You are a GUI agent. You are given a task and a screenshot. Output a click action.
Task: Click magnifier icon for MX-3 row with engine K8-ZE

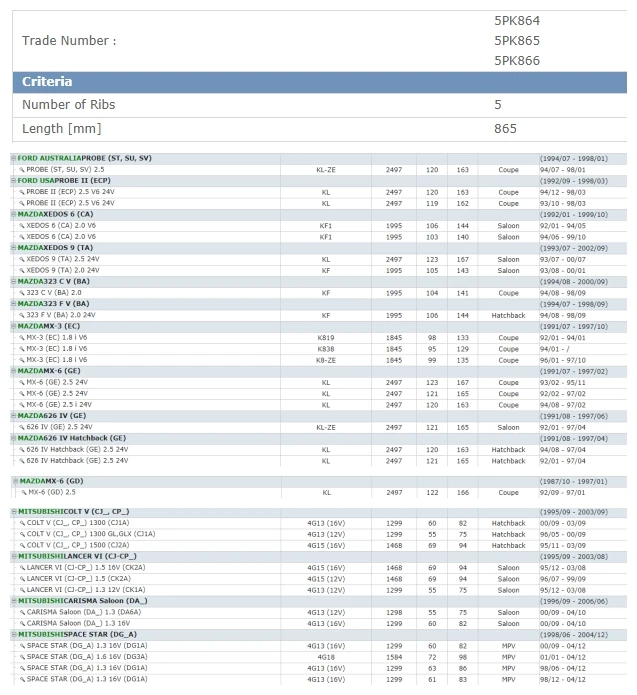coord(22,360)
